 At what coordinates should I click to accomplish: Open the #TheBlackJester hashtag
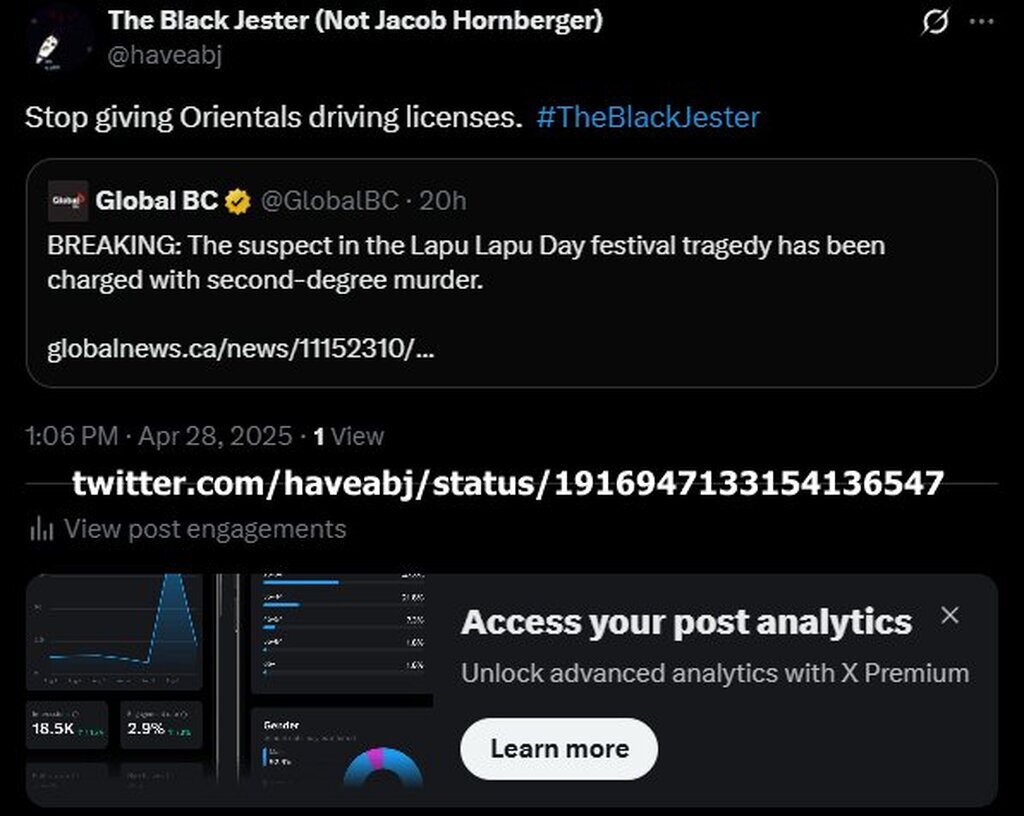(648, 118)
